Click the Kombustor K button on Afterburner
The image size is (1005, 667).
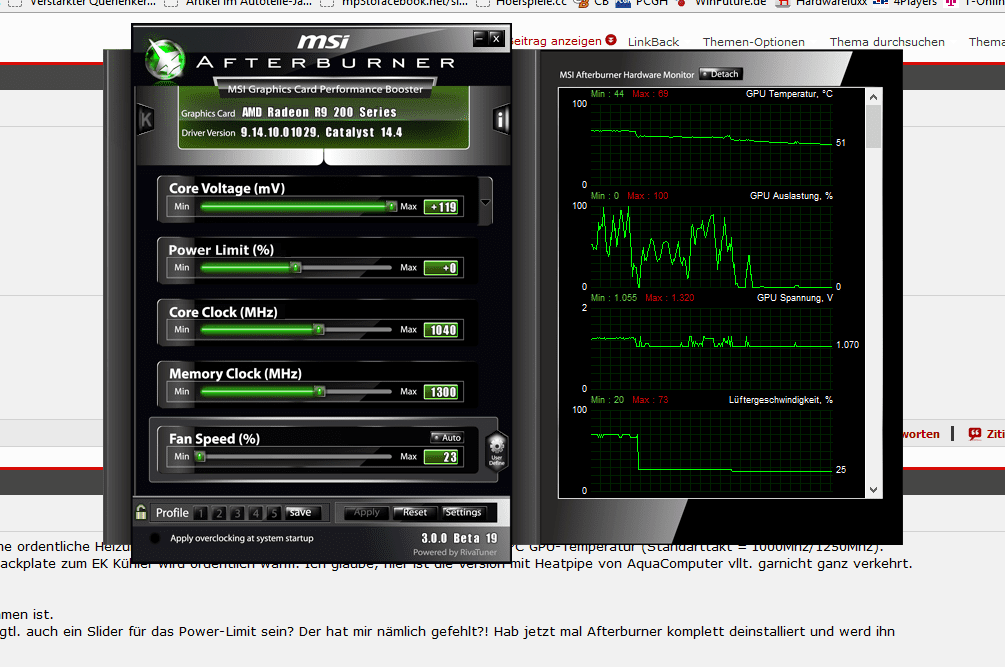(x=146, y=119)
